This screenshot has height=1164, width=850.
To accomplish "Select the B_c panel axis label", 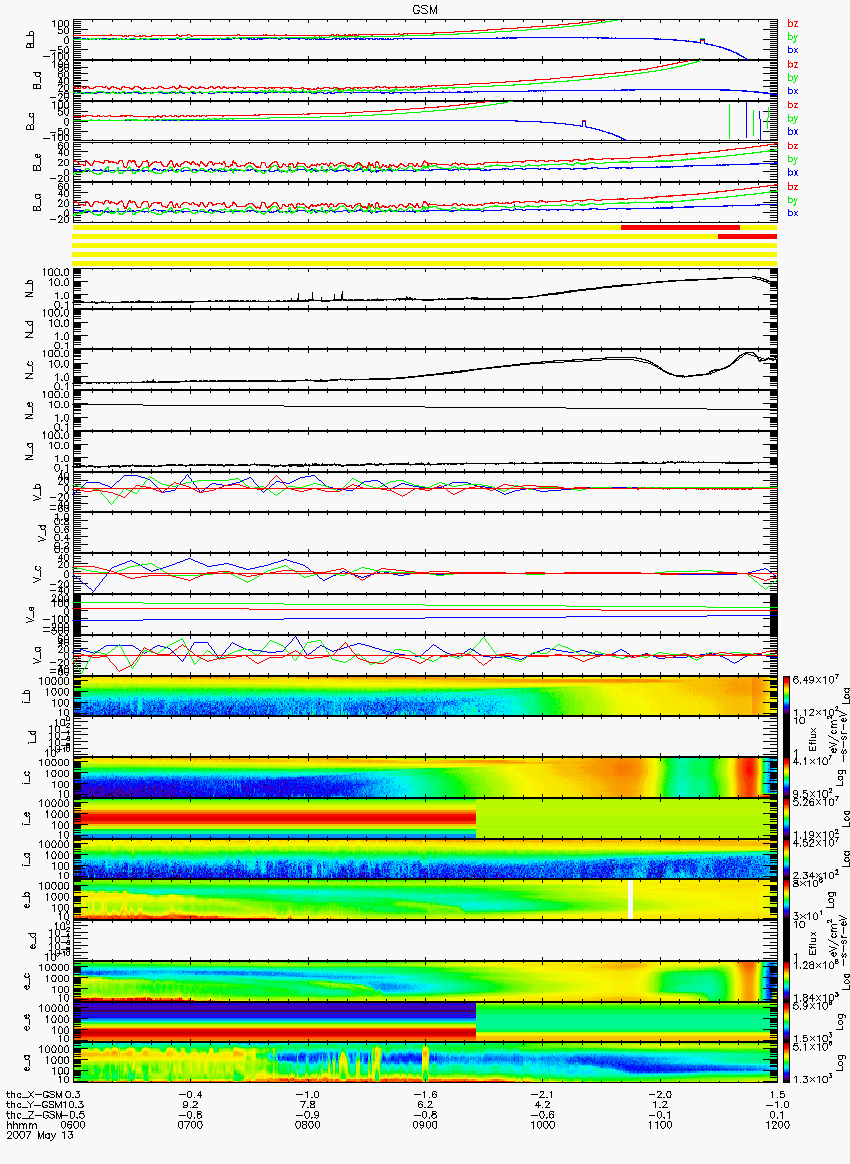I will pyautogui.click(x=30, y=122).
